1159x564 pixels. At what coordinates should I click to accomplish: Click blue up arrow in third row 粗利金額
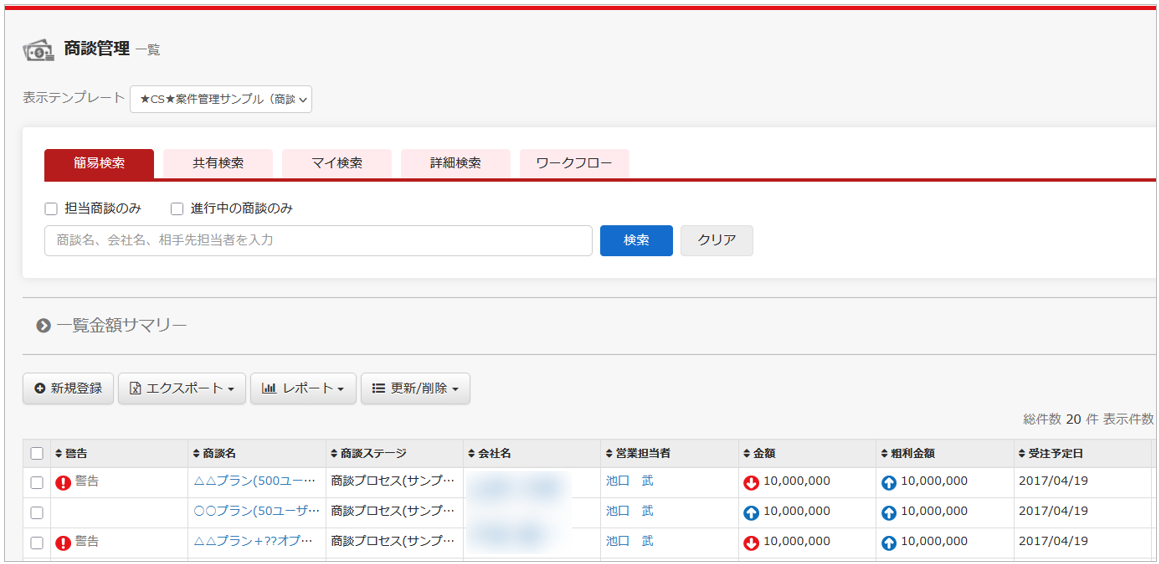coord(888,543)
